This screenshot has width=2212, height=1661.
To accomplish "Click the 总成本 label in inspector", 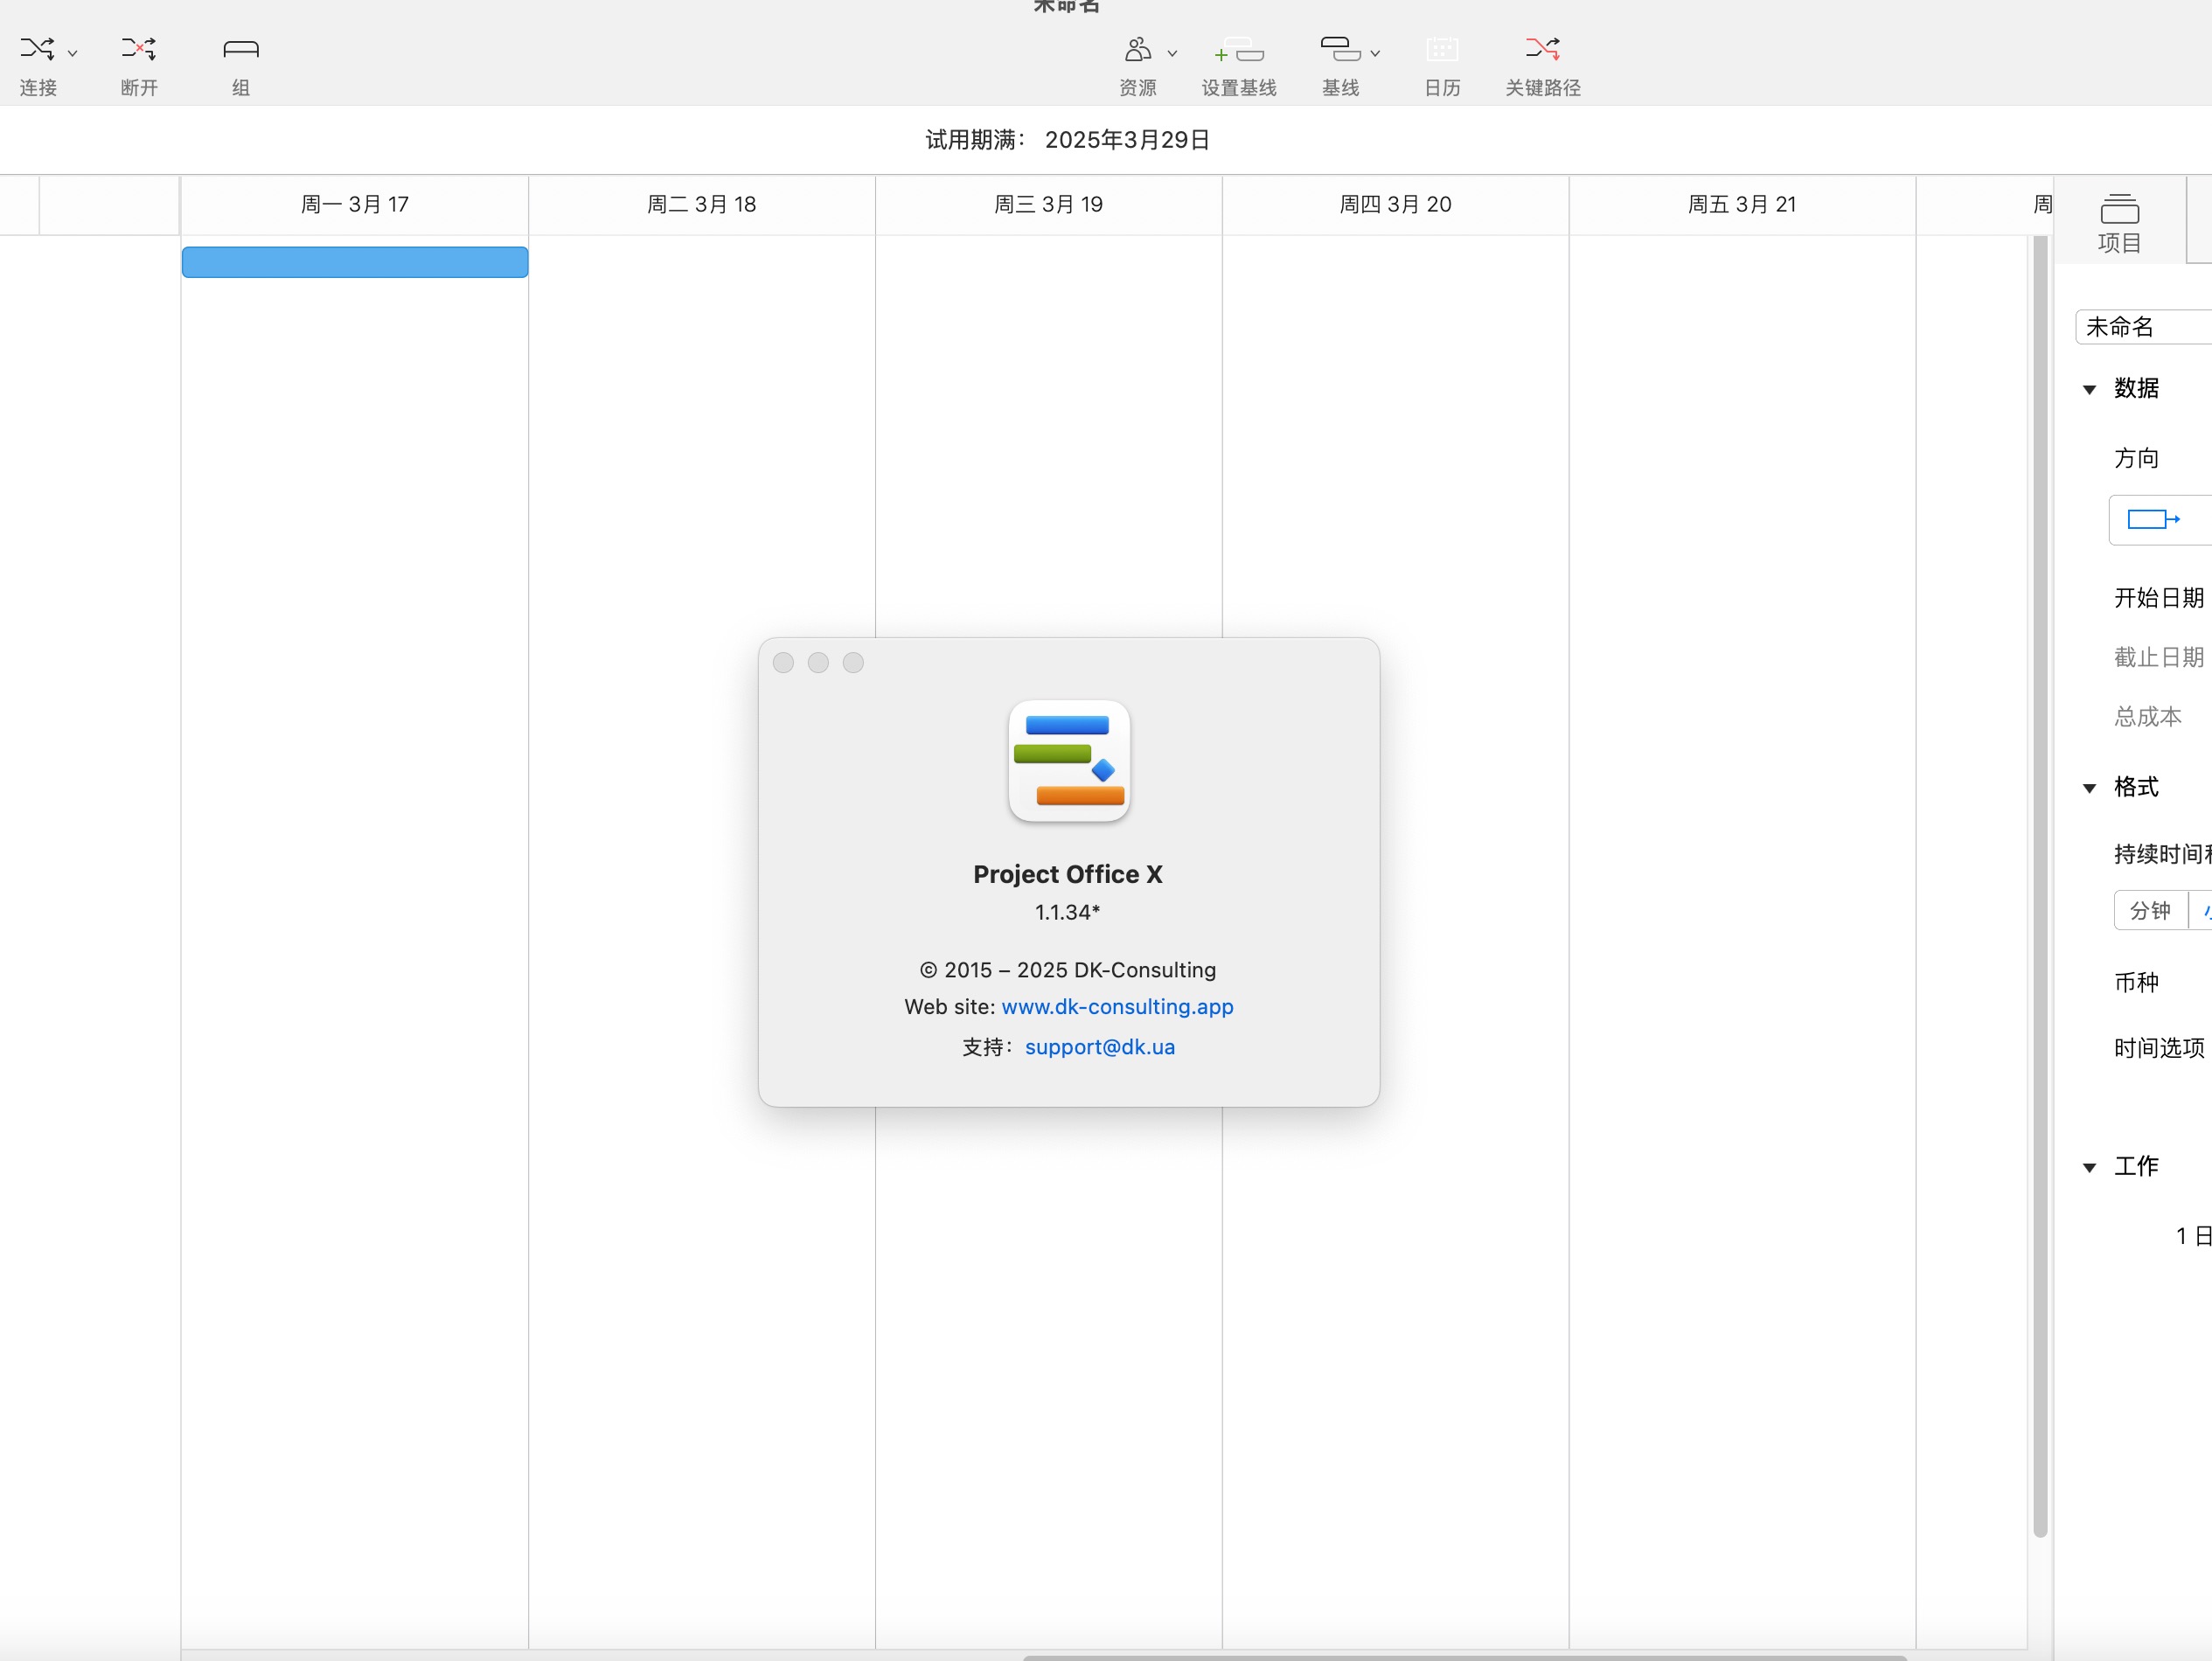I will click(2147, 717).
